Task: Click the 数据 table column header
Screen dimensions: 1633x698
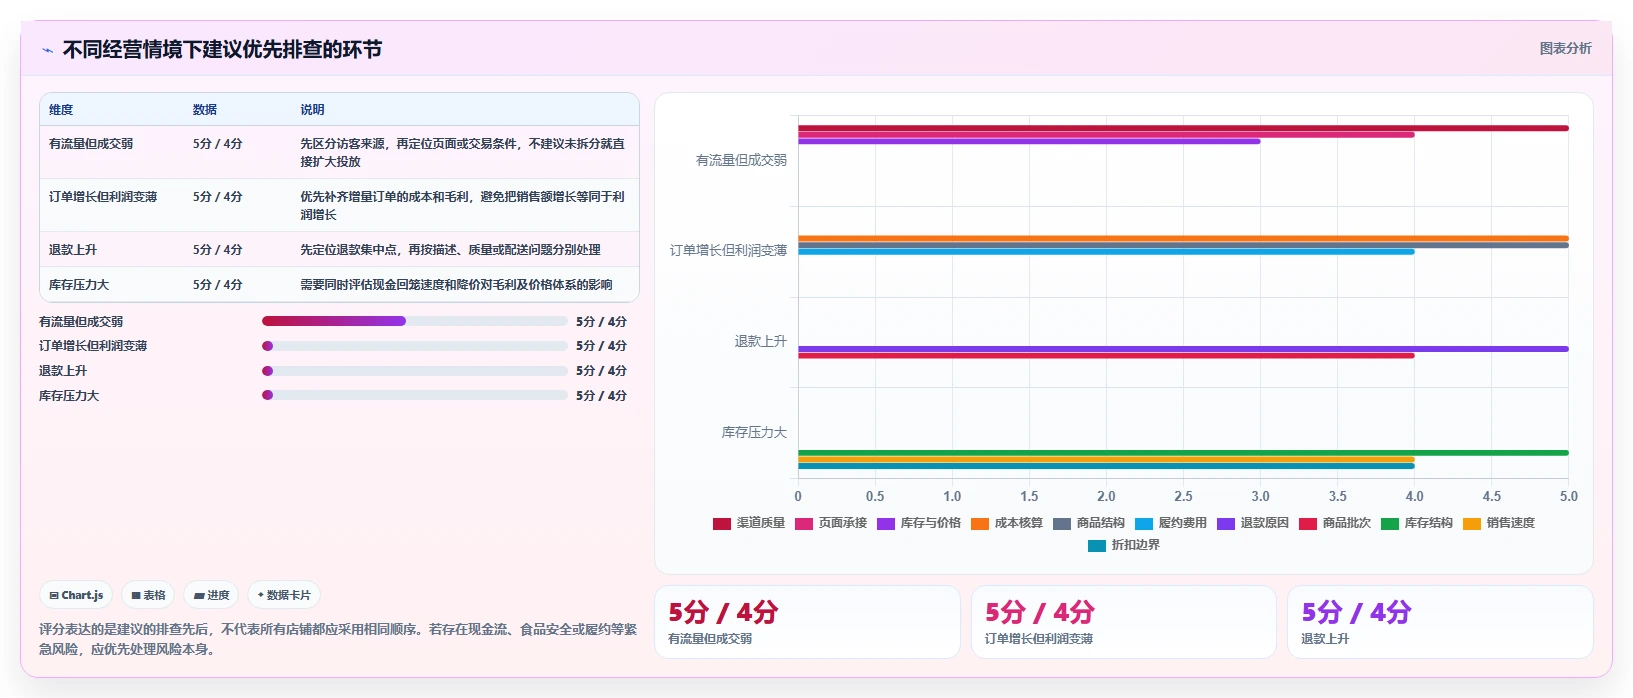Action: 205,110
